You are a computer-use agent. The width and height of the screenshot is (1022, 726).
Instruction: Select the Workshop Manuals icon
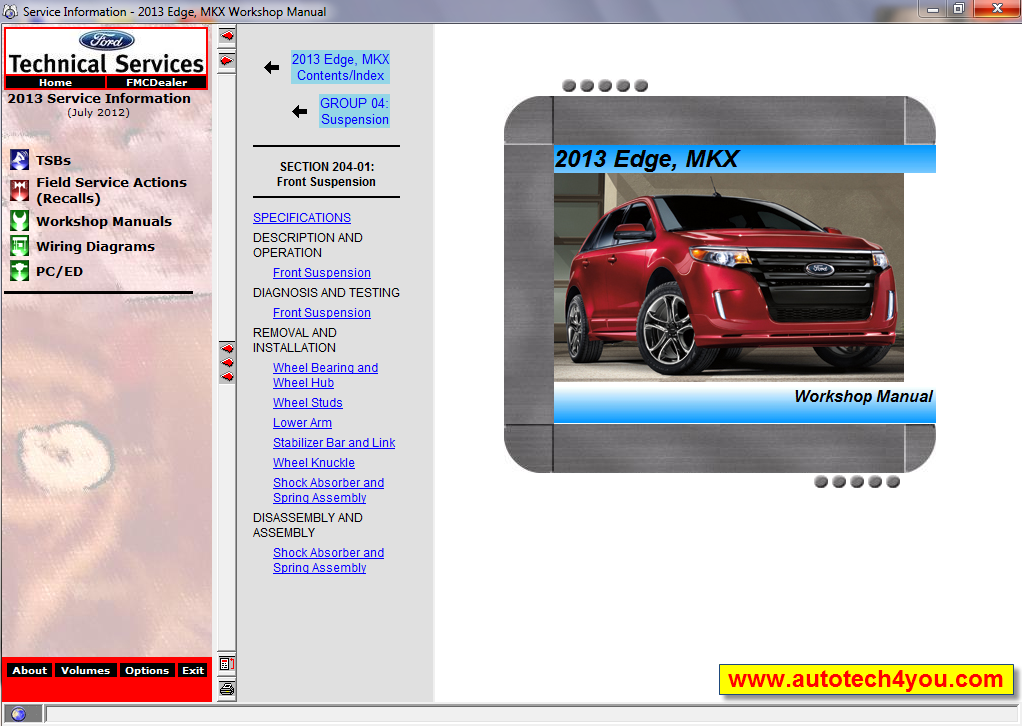(20, 221)
